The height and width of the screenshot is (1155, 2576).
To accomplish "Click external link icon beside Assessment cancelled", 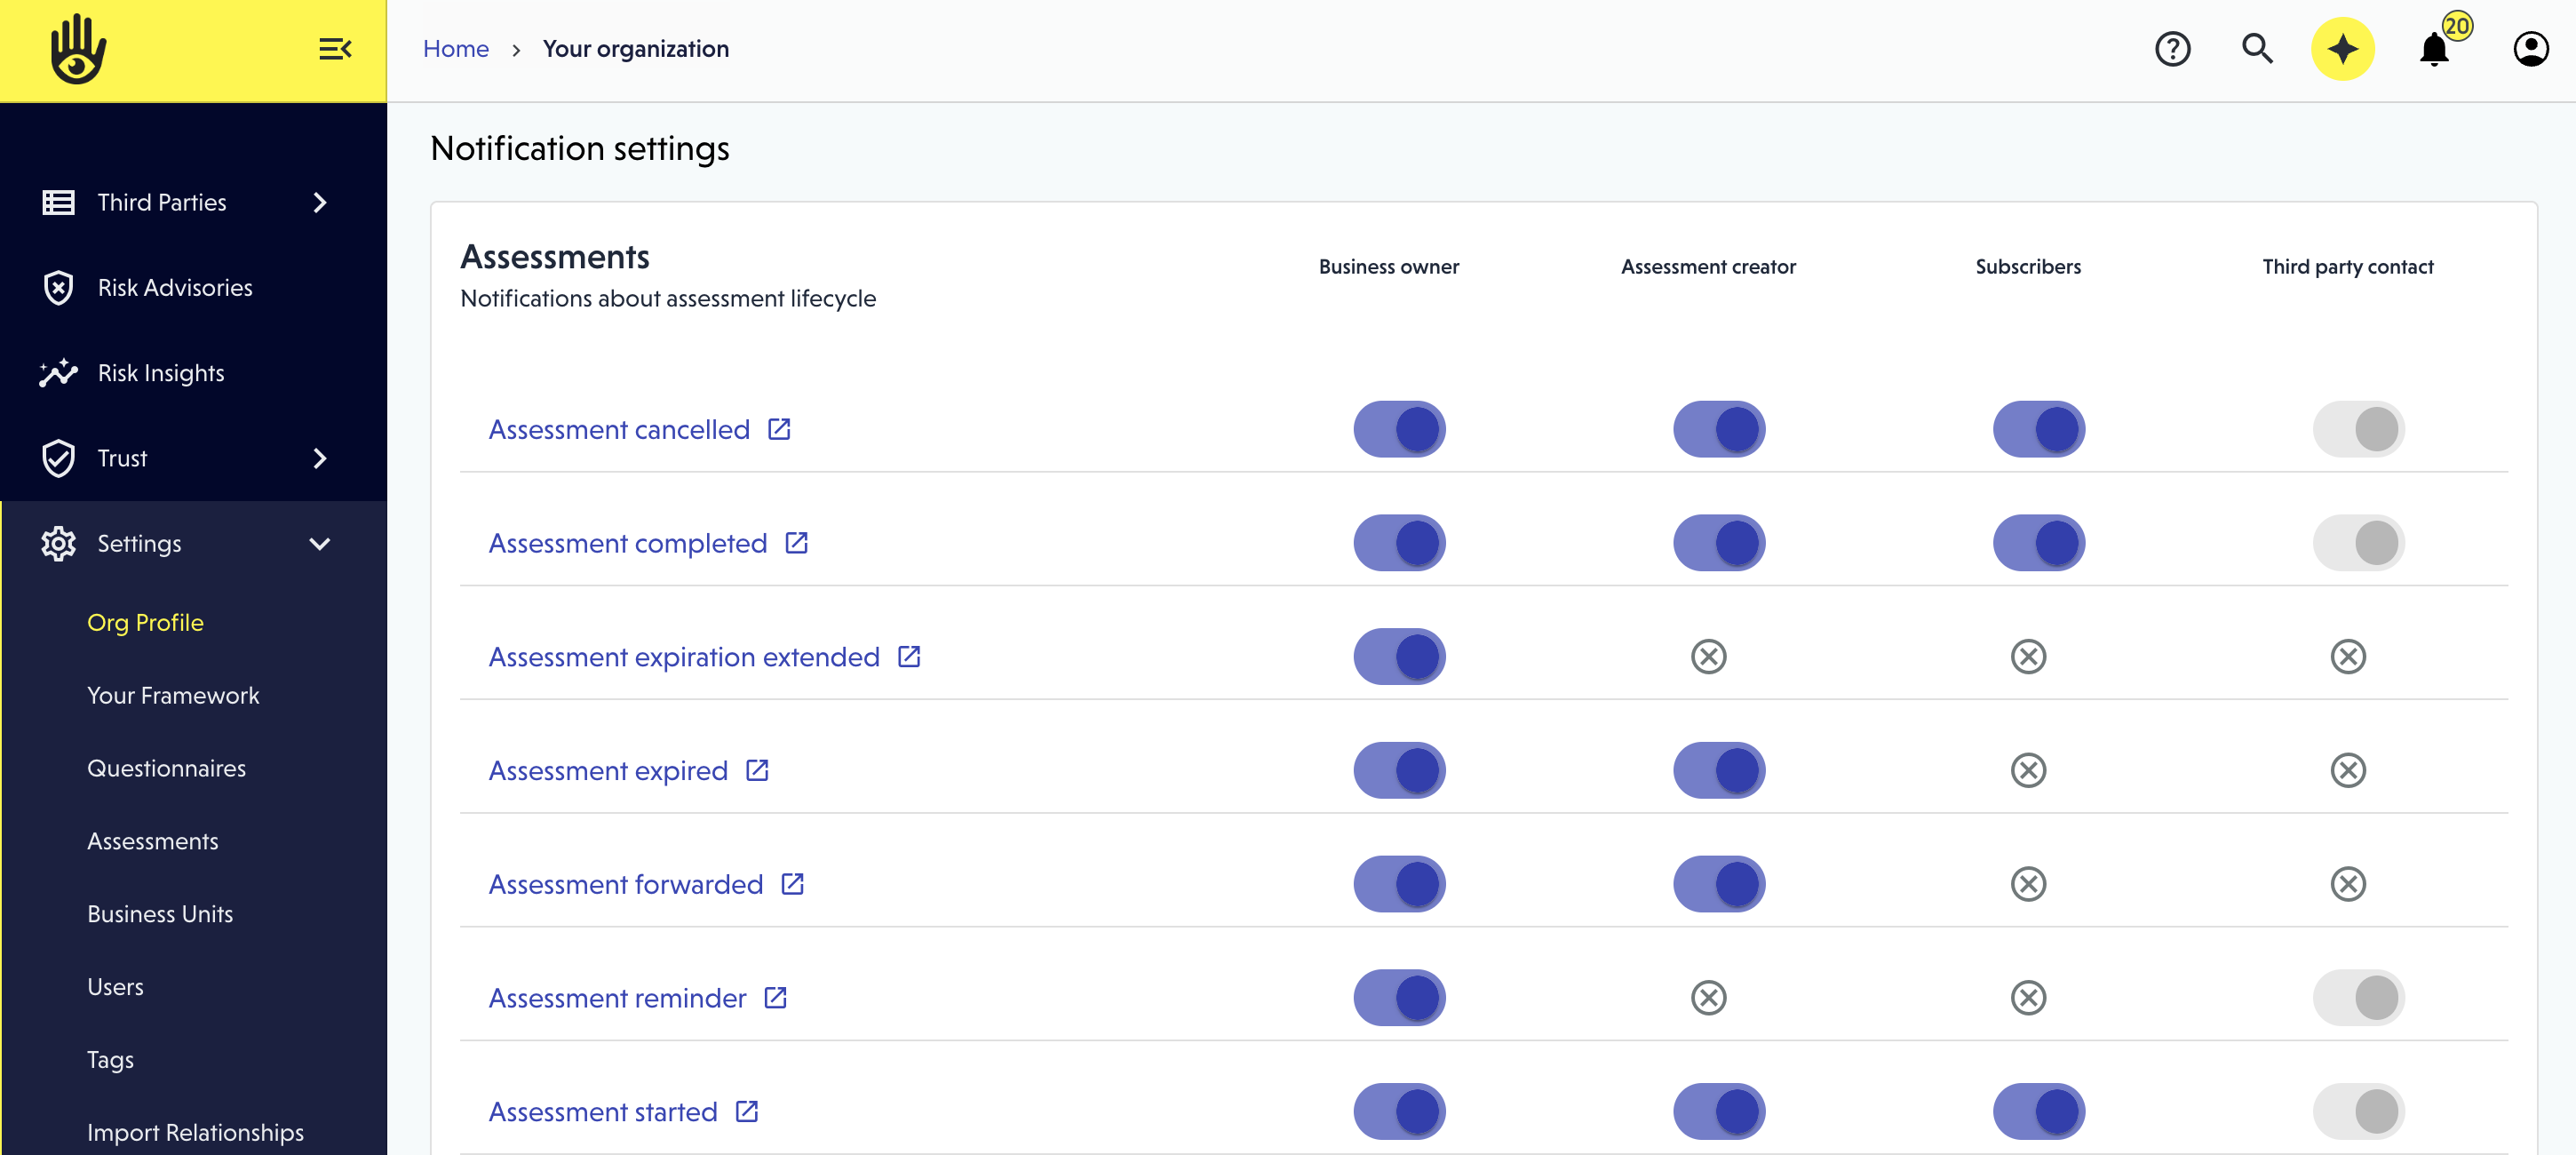I will coord(779,429).
